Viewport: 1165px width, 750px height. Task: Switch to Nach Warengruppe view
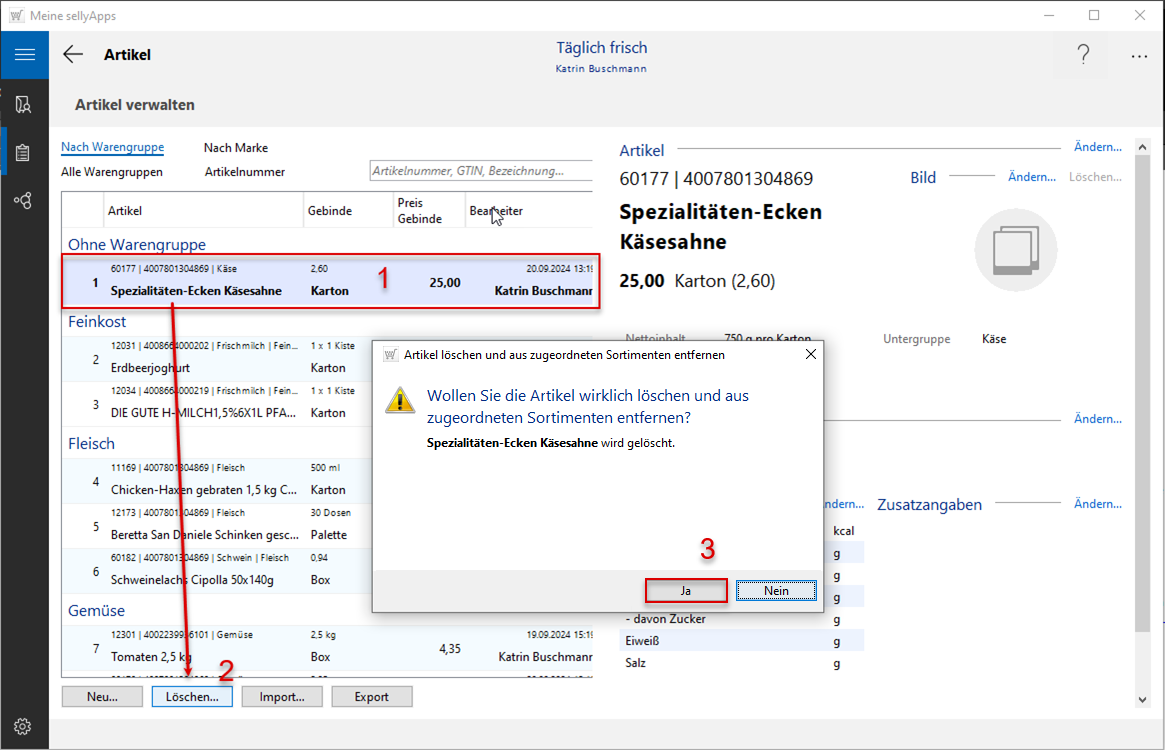(112, 147)
